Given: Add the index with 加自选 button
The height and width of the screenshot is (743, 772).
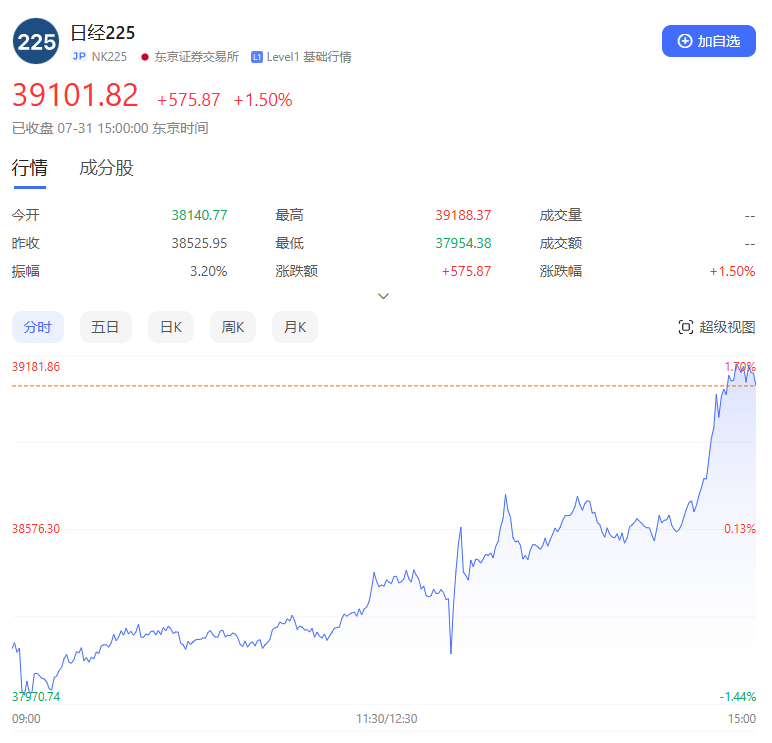Looking at the screenshot, I should [x=709, y=41].
